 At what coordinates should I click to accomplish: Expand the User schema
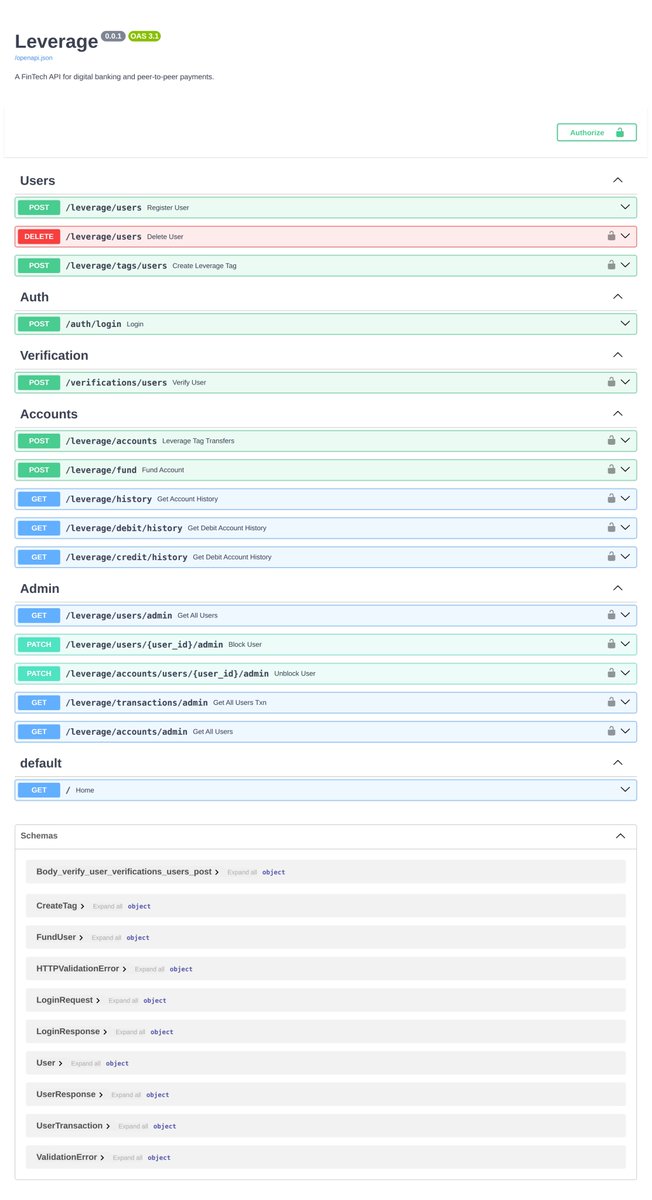pos(50,1063)
